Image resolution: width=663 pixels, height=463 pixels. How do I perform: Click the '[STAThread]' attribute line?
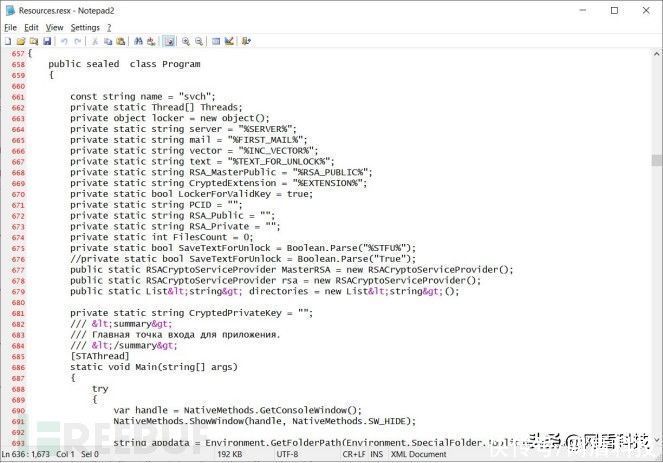click(x=100, y=356)
